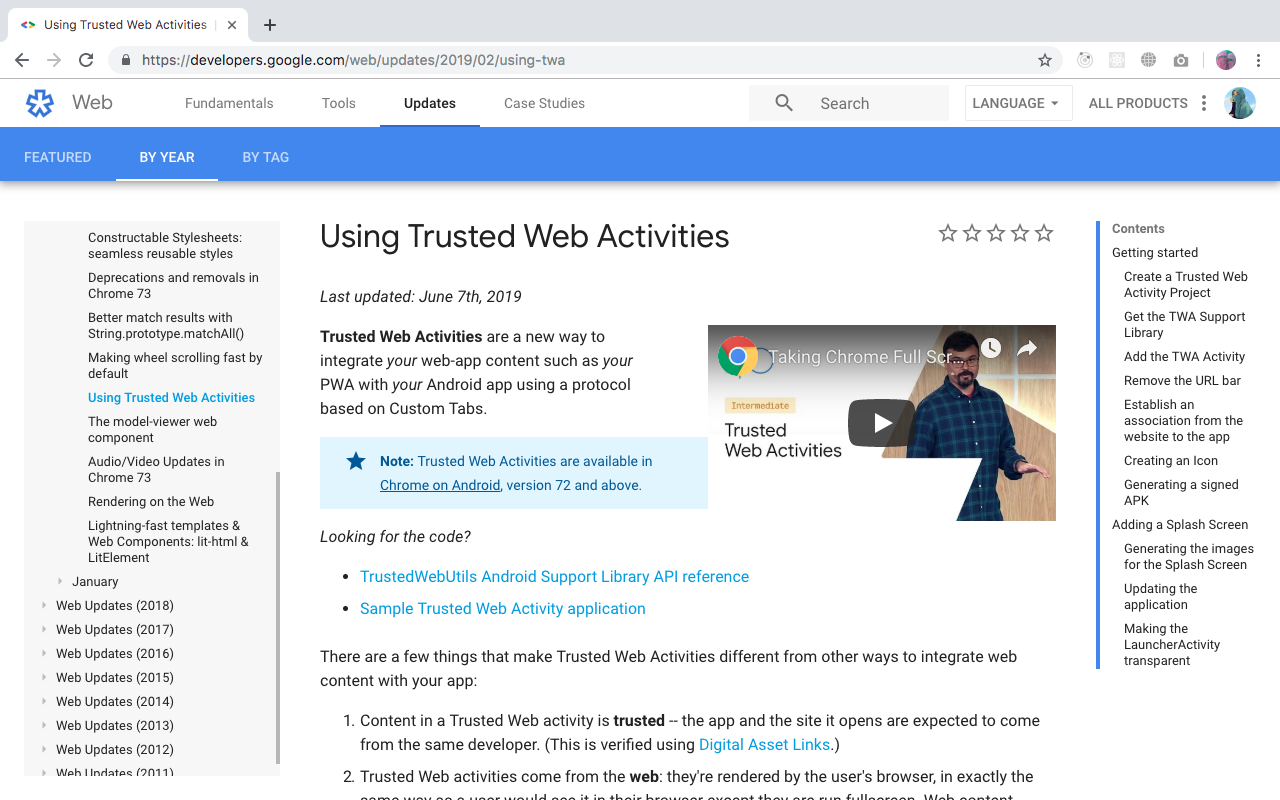Image resolution: width=1280 pixels, height=800 pixels.
Task: Expand the January tree item
Action: pyautogui.click(x=60, y=581)
